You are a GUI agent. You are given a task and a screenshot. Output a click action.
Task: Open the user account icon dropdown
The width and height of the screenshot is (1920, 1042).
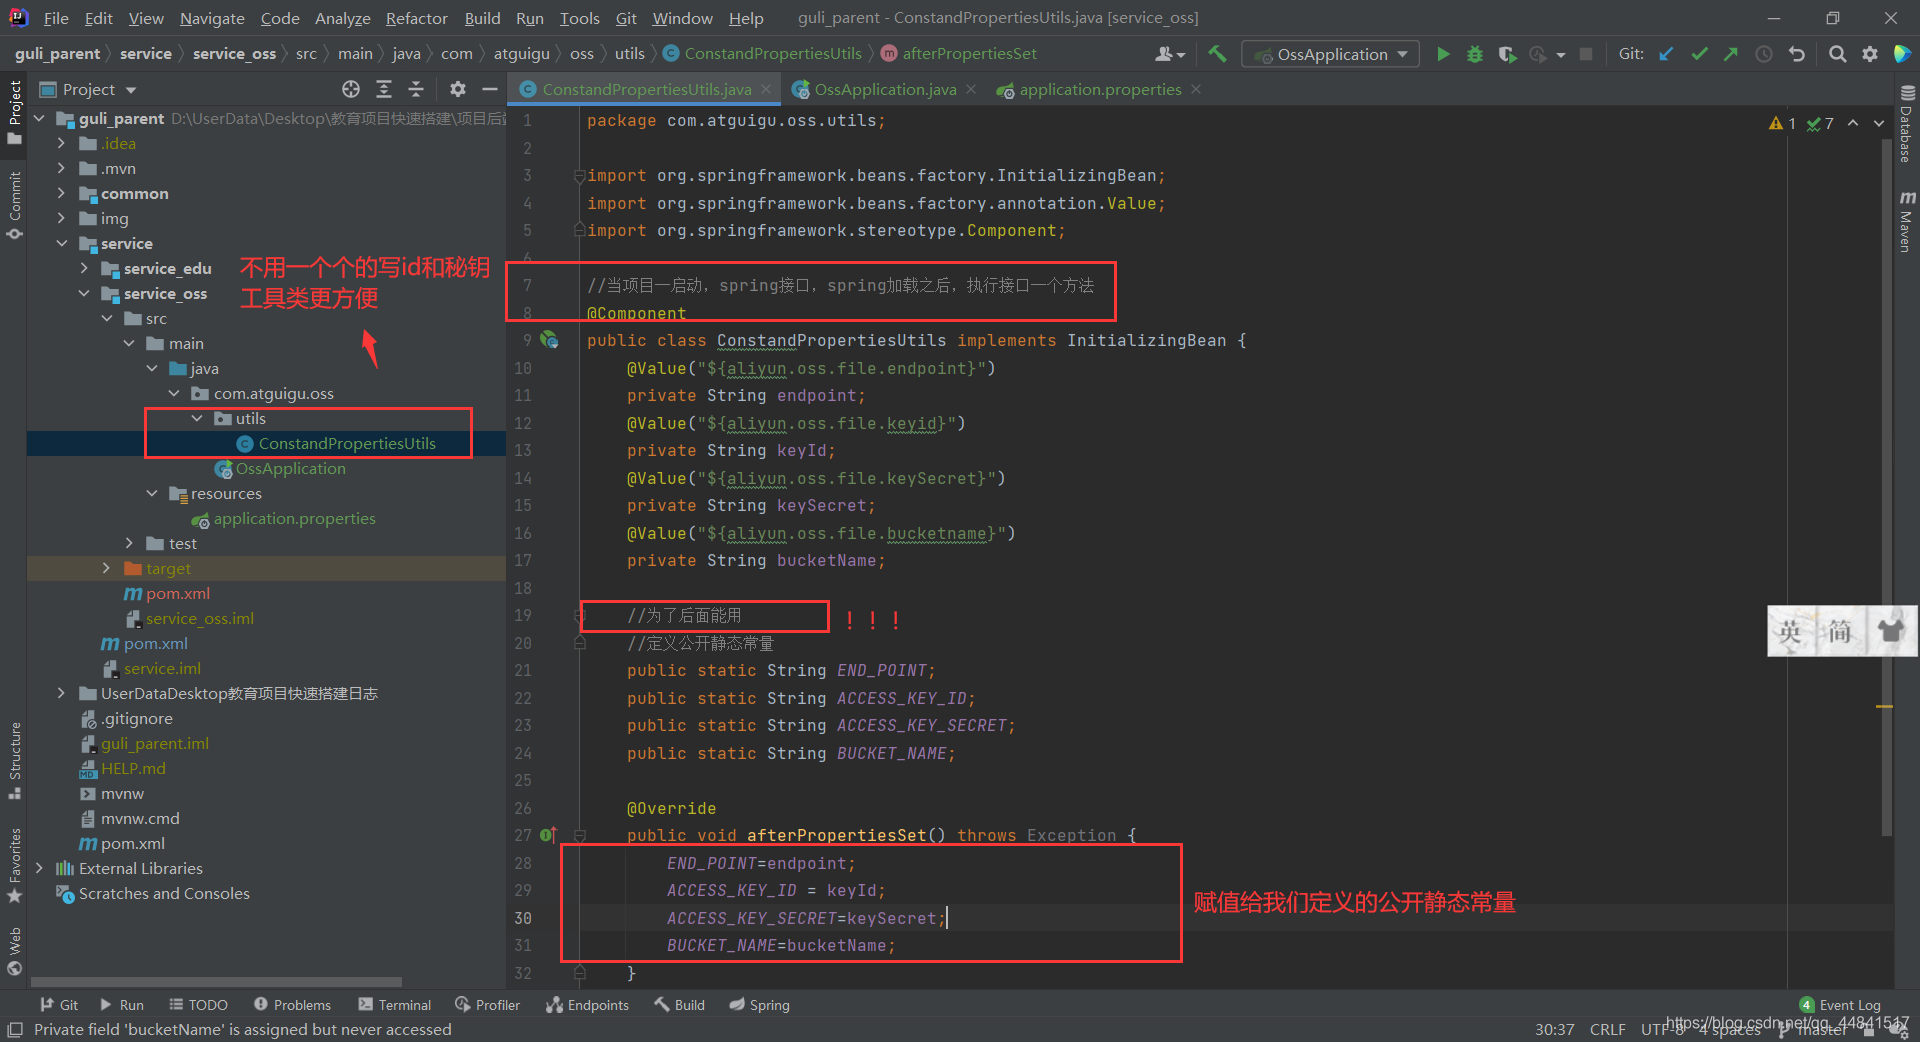click(x=1169, y=54)
